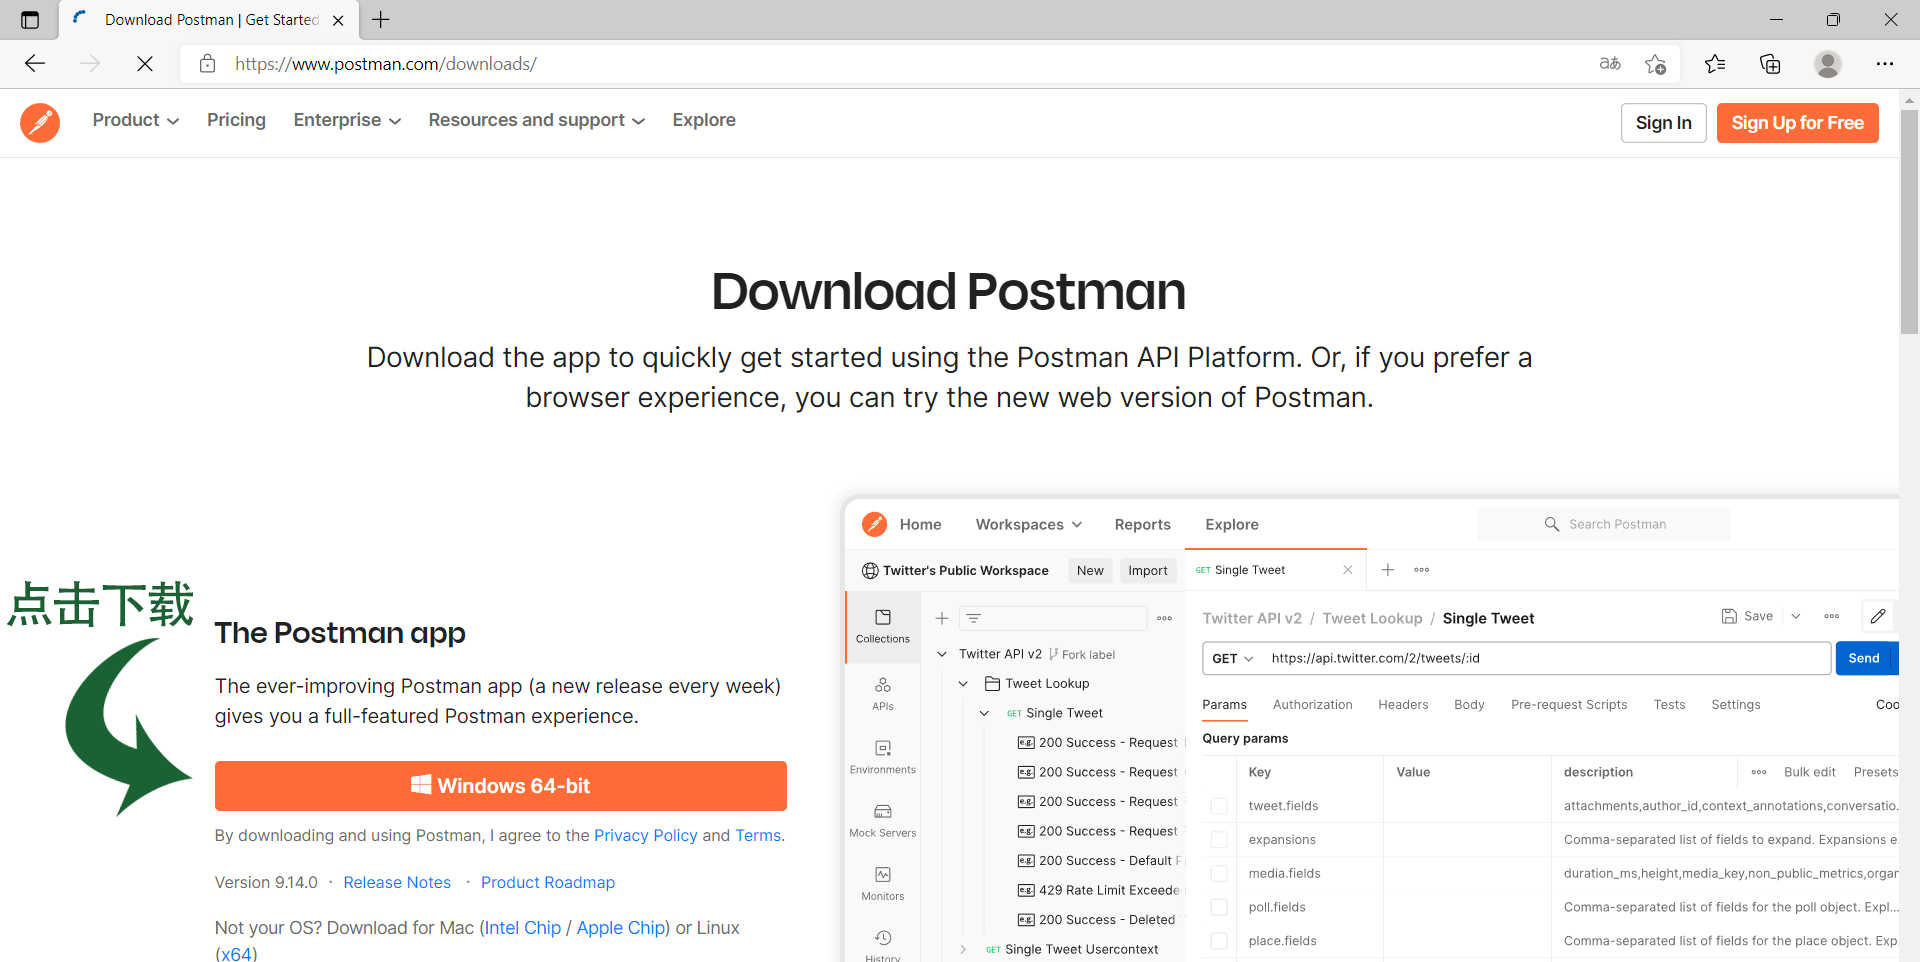Screen dimensions: 1920x962
Task: Tick the expansions checkbox
Action: coord(1219,840)
